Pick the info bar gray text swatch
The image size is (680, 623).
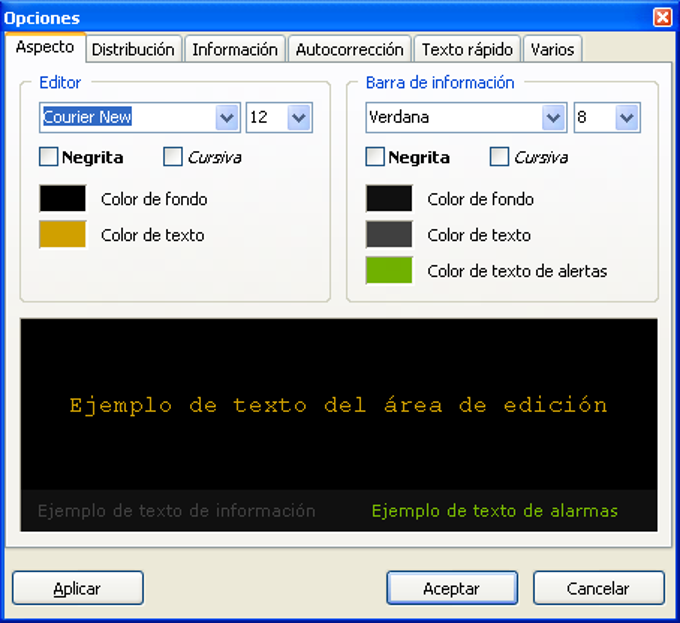click(x=389, y=235)
